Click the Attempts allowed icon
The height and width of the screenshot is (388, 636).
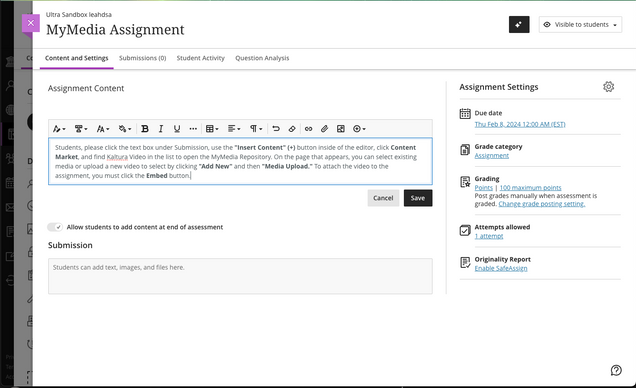coord(465,230)
